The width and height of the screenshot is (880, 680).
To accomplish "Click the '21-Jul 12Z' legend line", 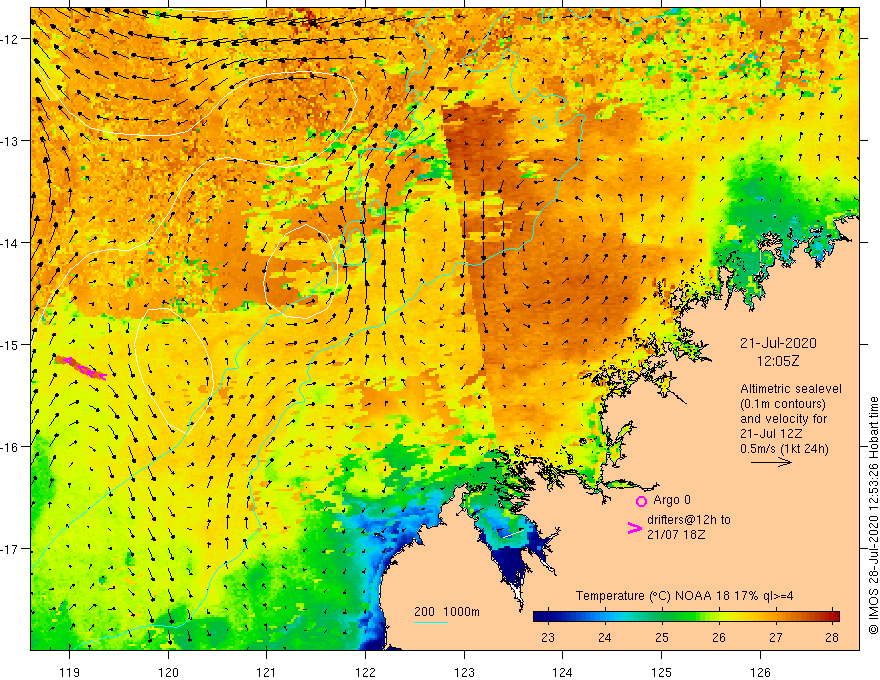I will point(771,434).
